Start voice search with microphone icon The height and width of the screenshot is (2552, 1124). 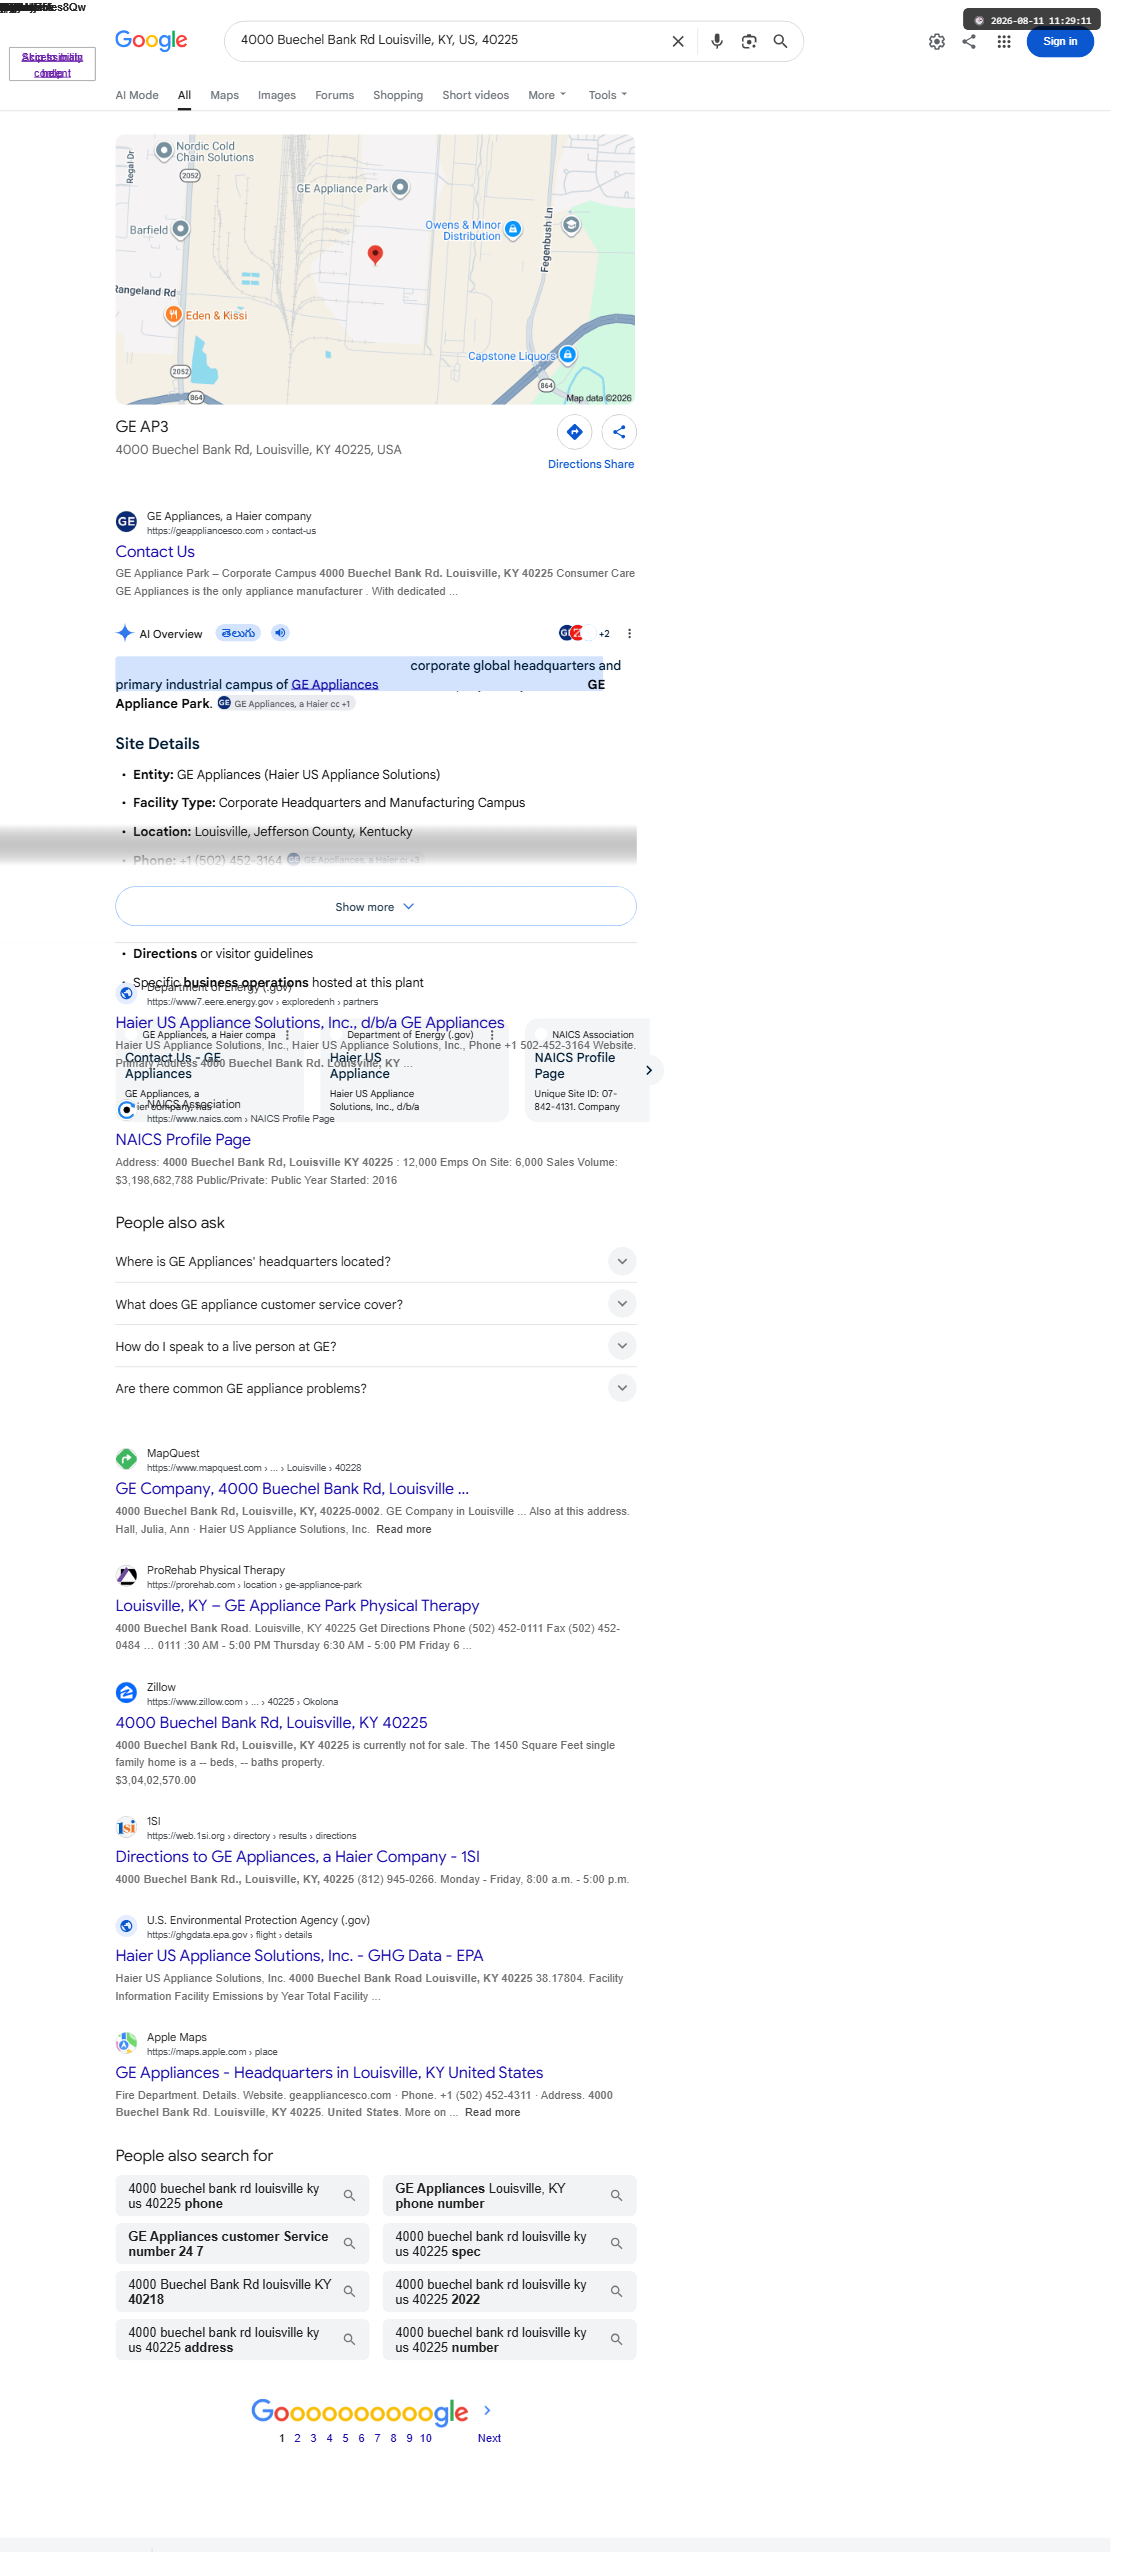(x=717, y=41)
